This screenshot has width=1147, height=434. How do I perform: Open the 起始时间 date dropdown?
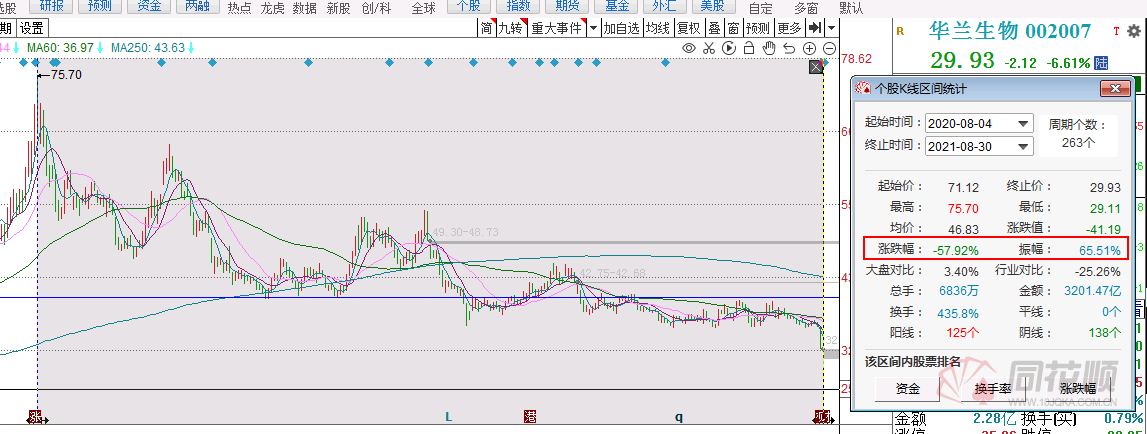[x=1022, y=123]
